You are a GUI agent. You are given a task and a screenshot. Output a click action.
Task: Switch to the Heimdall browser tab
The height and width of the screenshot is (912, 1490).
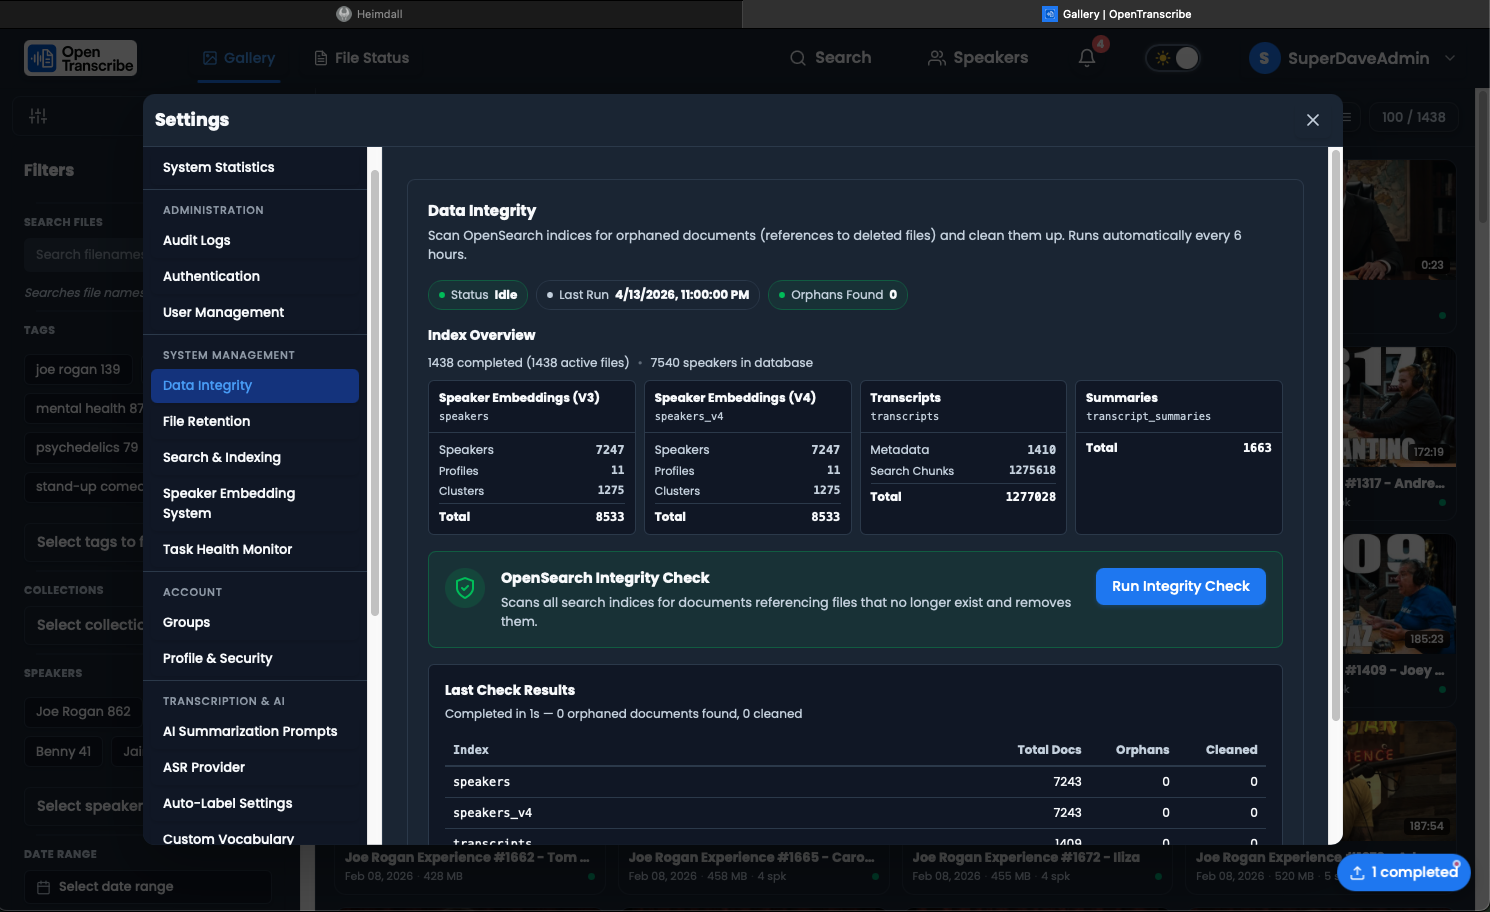[x=370, y=14]
